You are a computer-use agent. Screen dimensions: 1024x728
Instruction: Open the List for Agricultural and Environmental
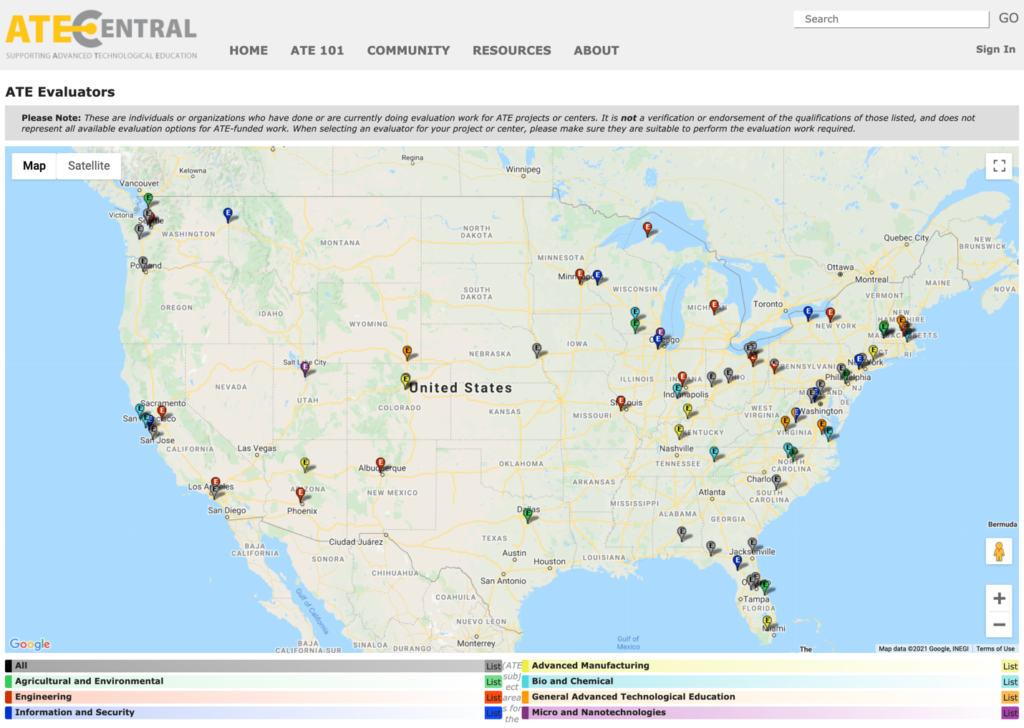pyautogui.click(x=493, y=682)
